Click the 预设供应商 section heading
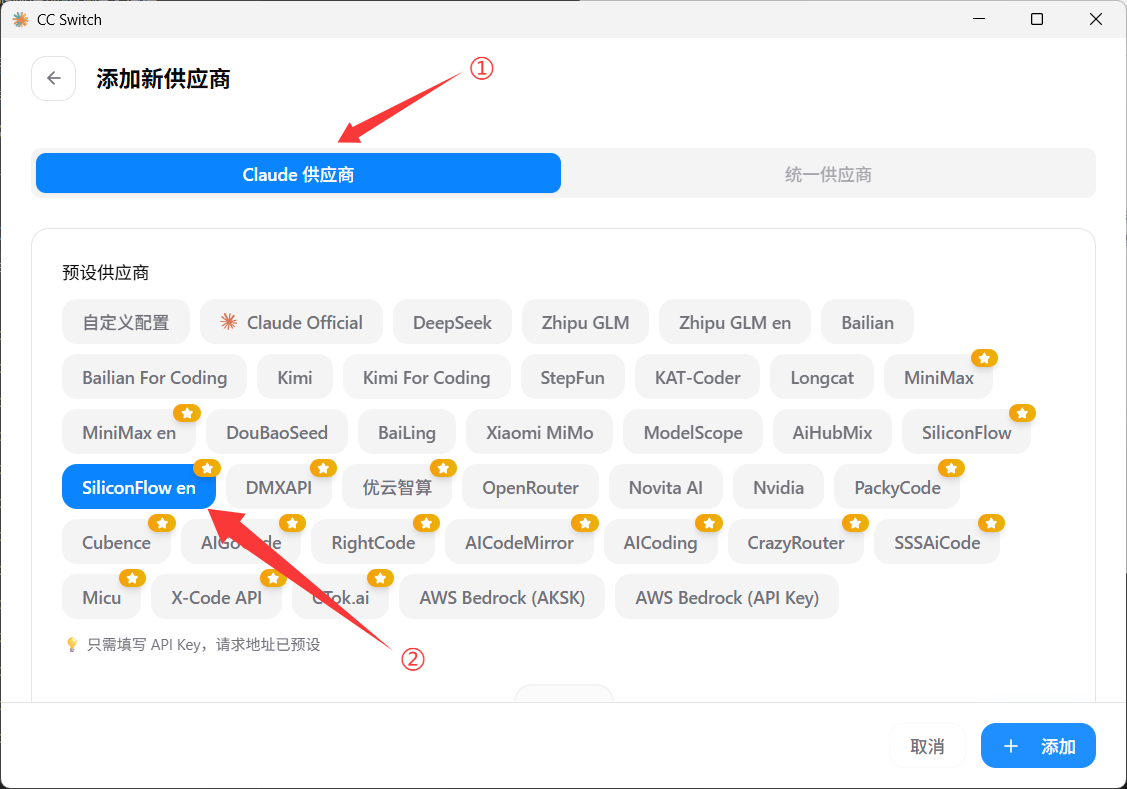This screenshot has width=1127, height=789. tap(106, 272)
